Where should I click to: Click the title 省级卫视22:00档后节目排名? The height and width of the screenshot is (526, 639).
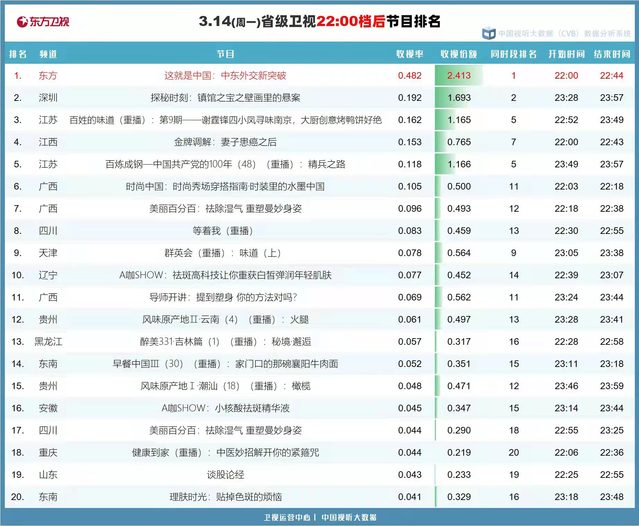pos(350,21)
